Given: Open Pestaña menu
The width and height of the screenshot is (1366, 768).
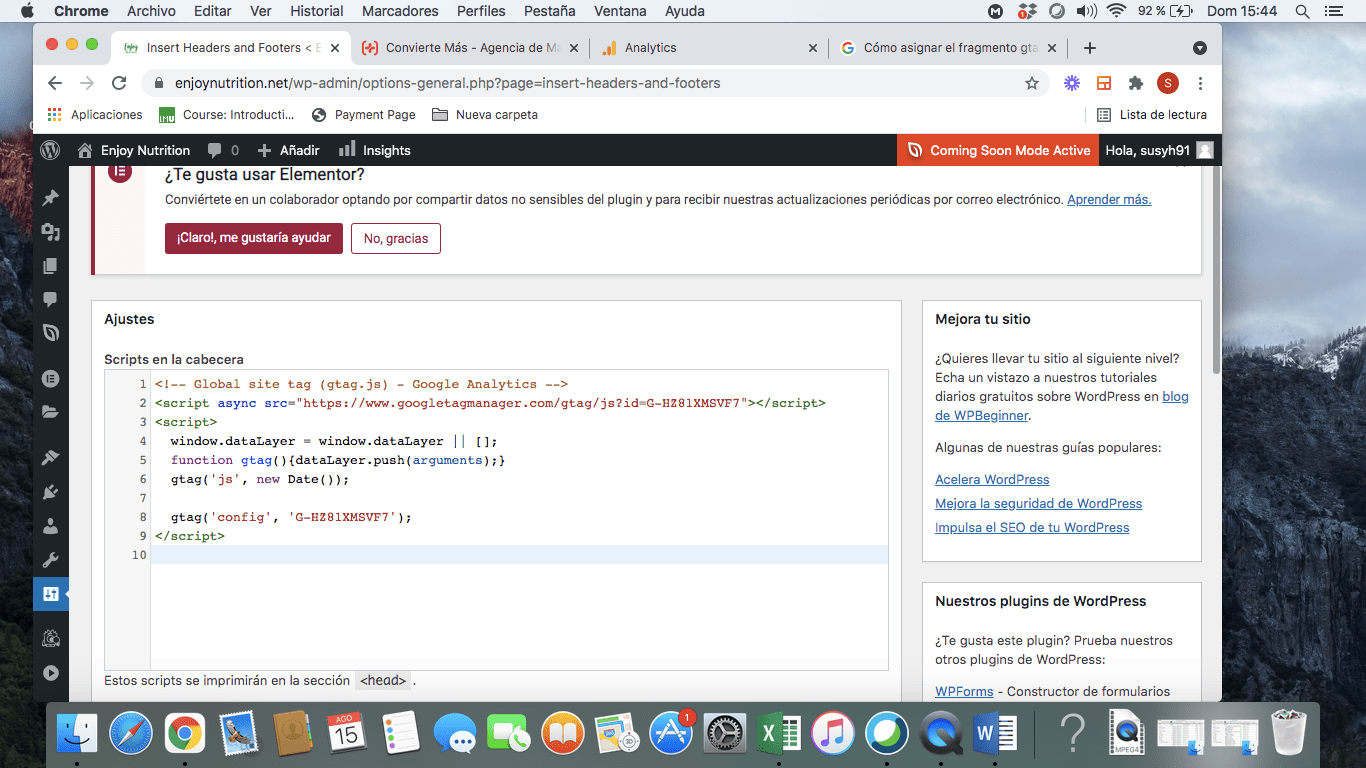Looking at the screenshot, I should (549, 11).
